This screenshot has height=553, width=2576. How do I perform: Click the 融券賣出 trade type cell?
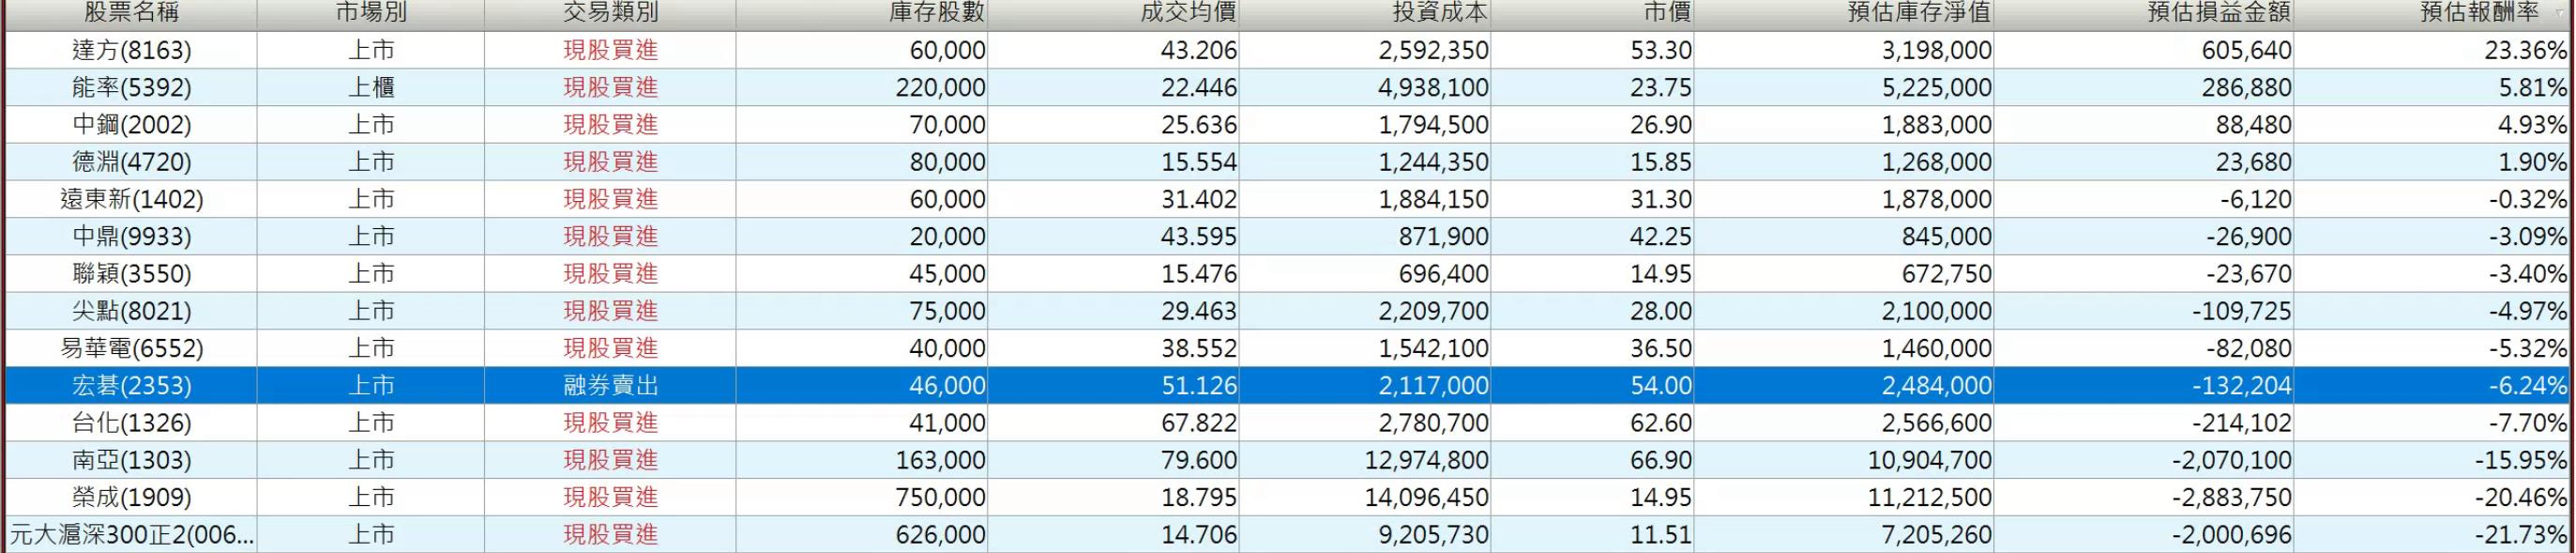tap(611, 385)
